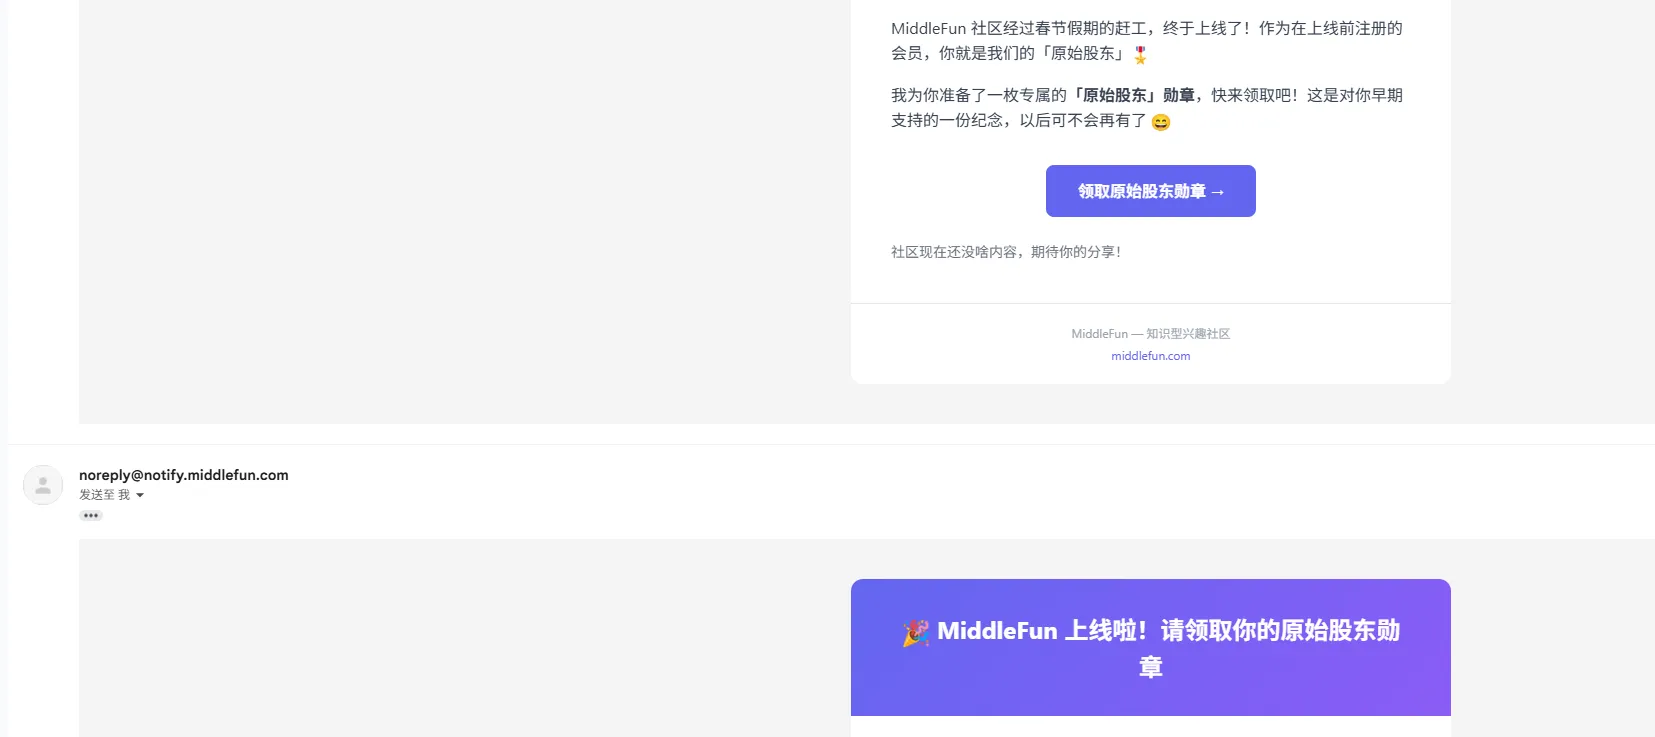Expand trimmed content via three-dot icon
The width and height of the screenshot is (1655, 737).
pyautogui.click(x=91, y=516)
